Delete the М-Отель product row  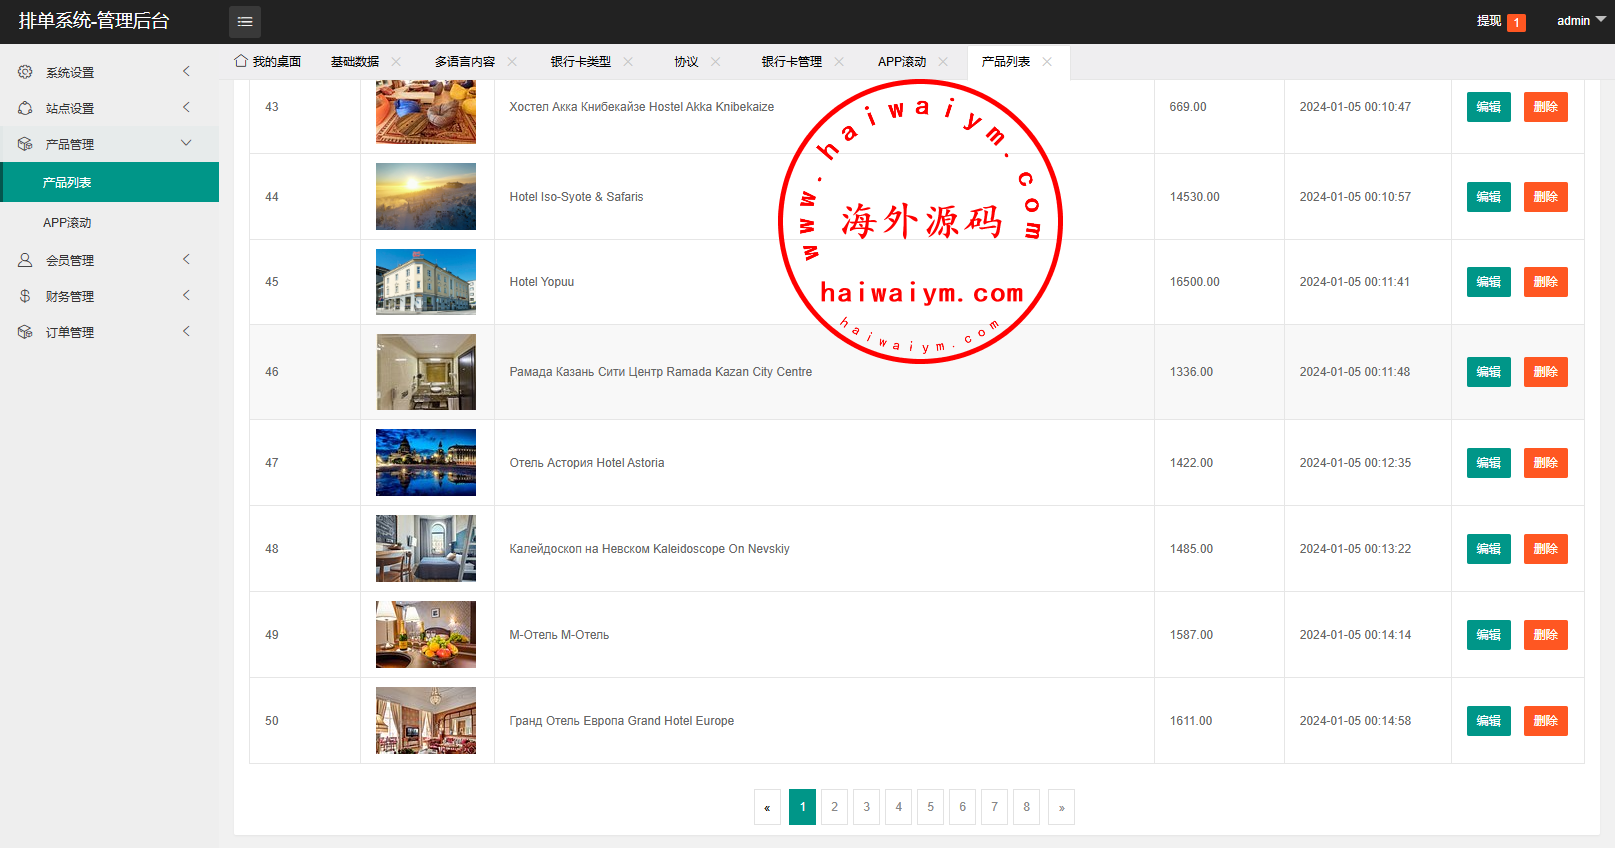(x=1546, y=635)
